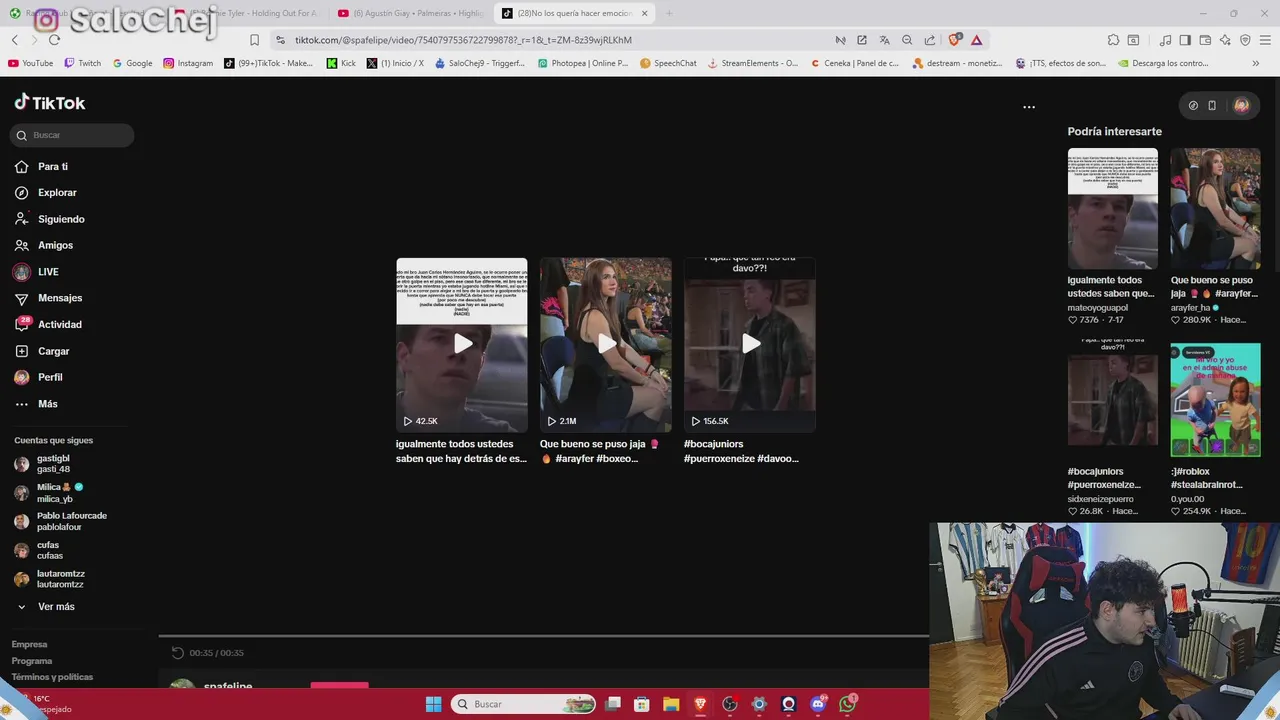Click Brave Rewards triangle icon
Viewport: 1280px width, 720px height.
click(976, 40)
